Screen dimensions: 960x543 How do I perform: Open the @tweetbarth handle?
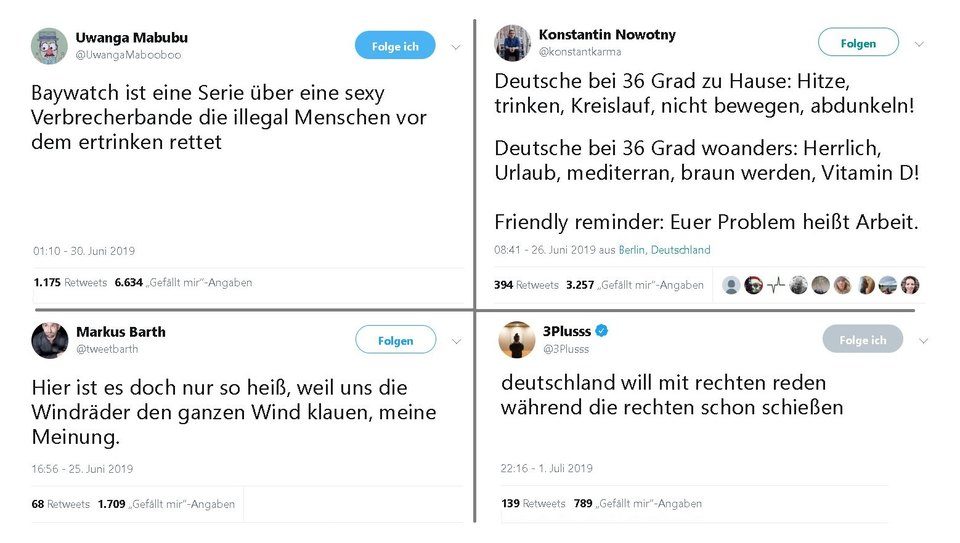(x=107, y=349)
